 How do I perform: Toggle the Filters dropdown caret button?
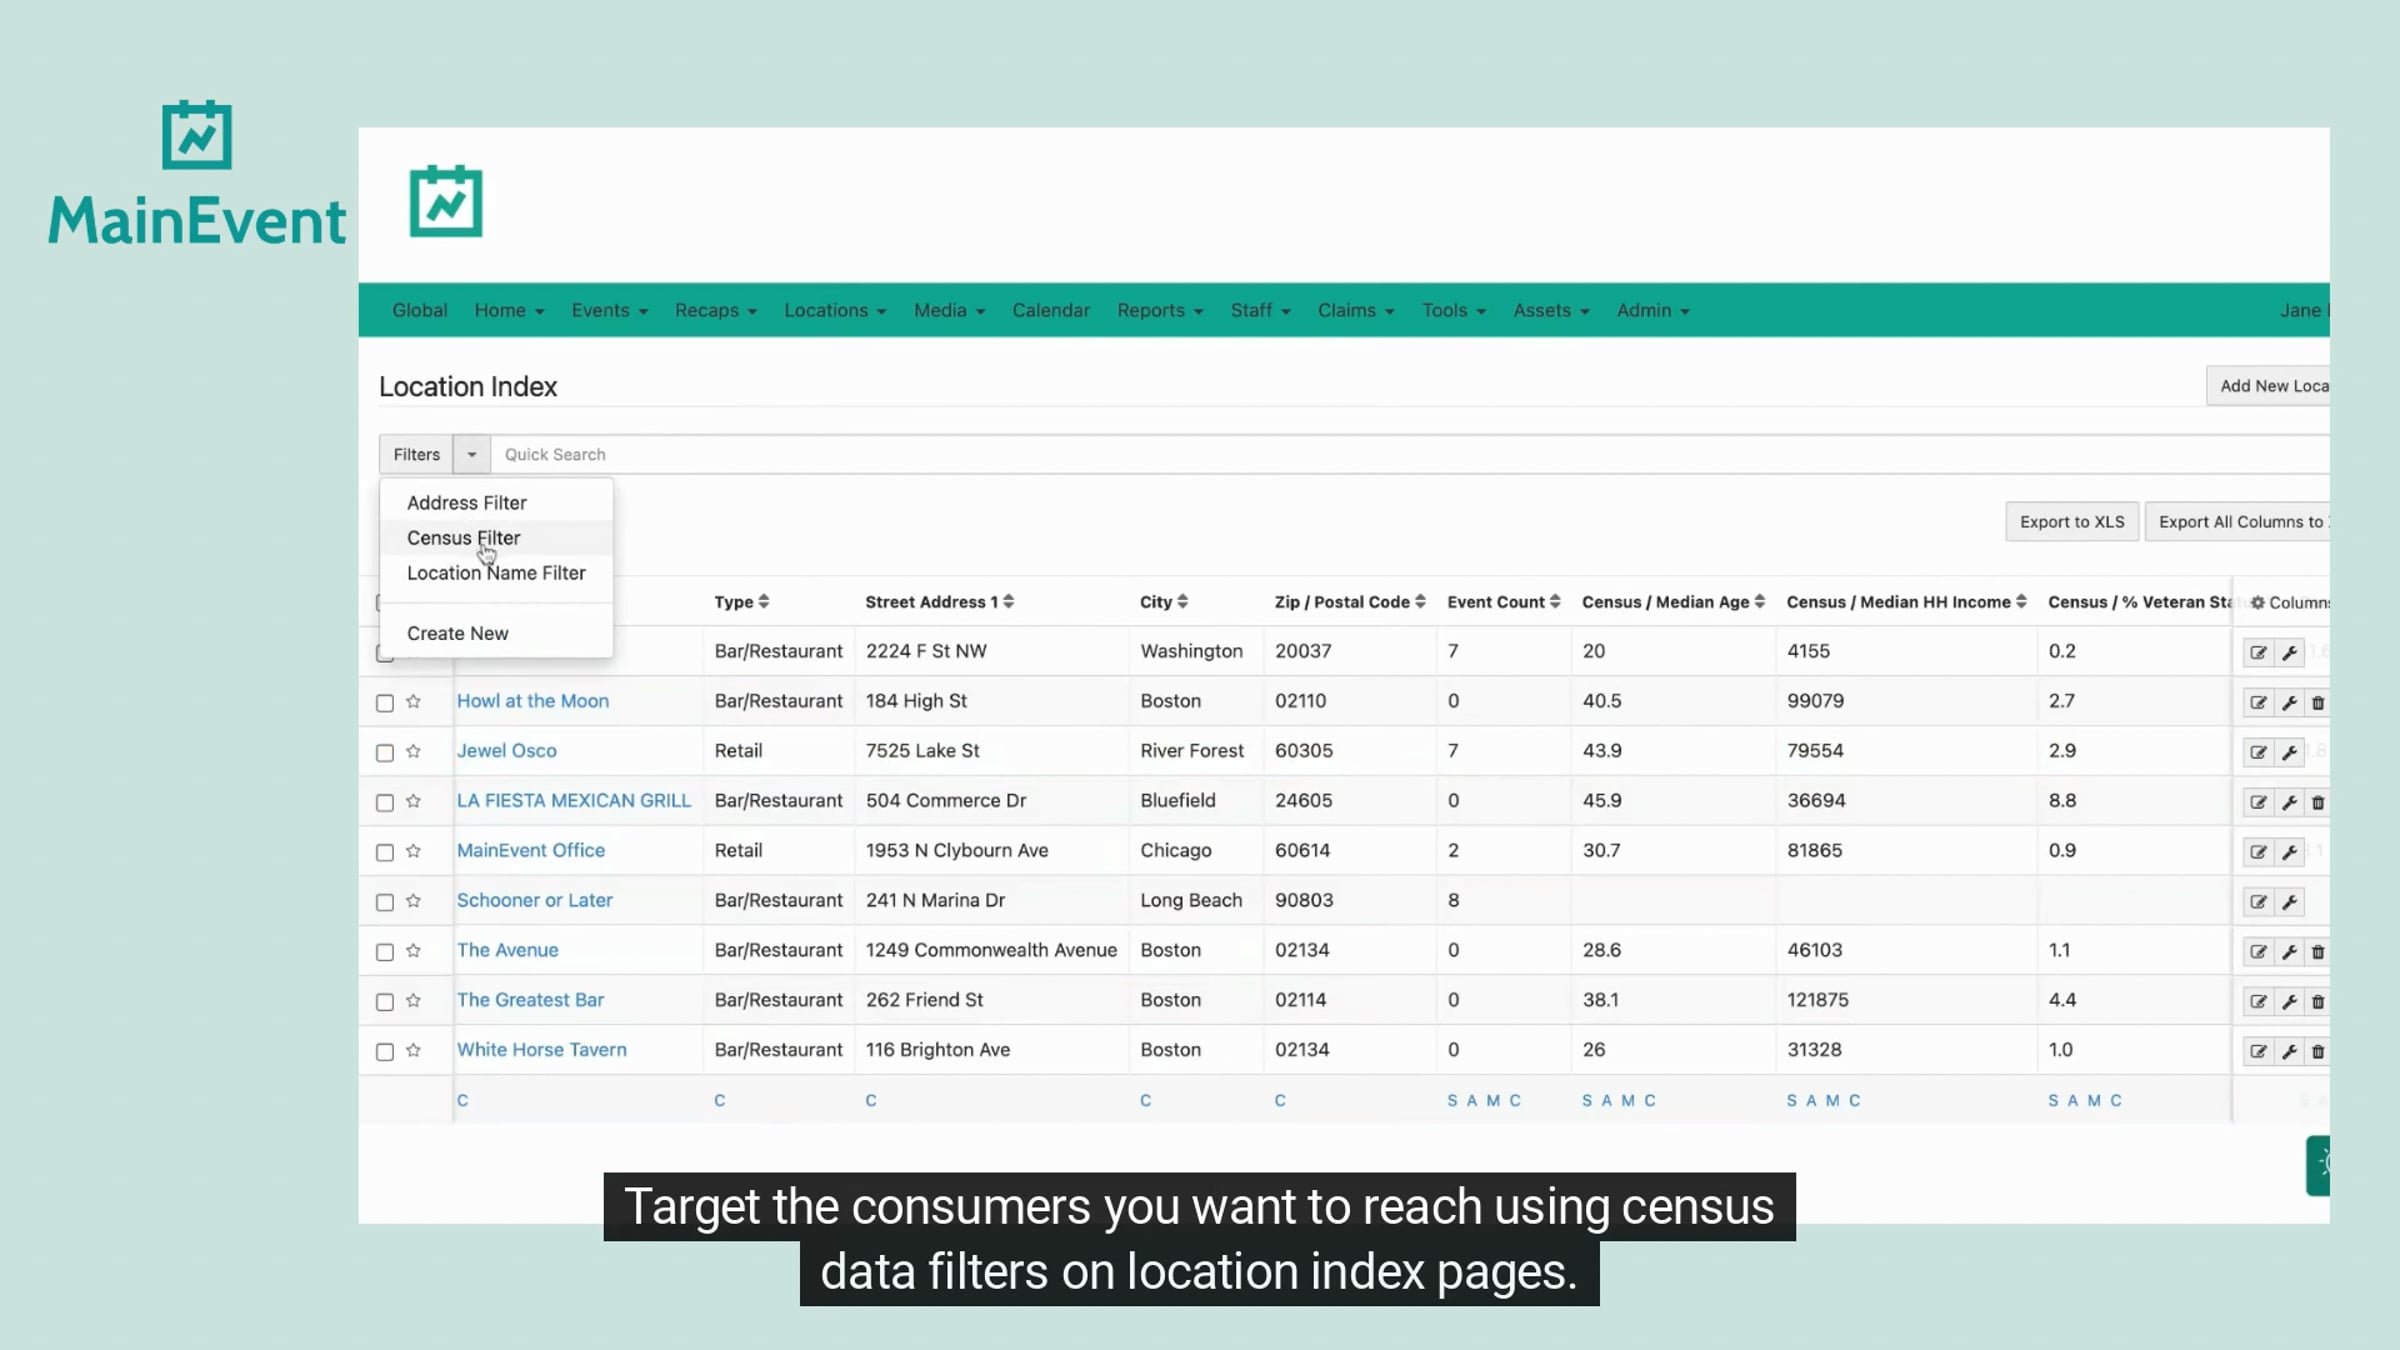tap(471, 454)
